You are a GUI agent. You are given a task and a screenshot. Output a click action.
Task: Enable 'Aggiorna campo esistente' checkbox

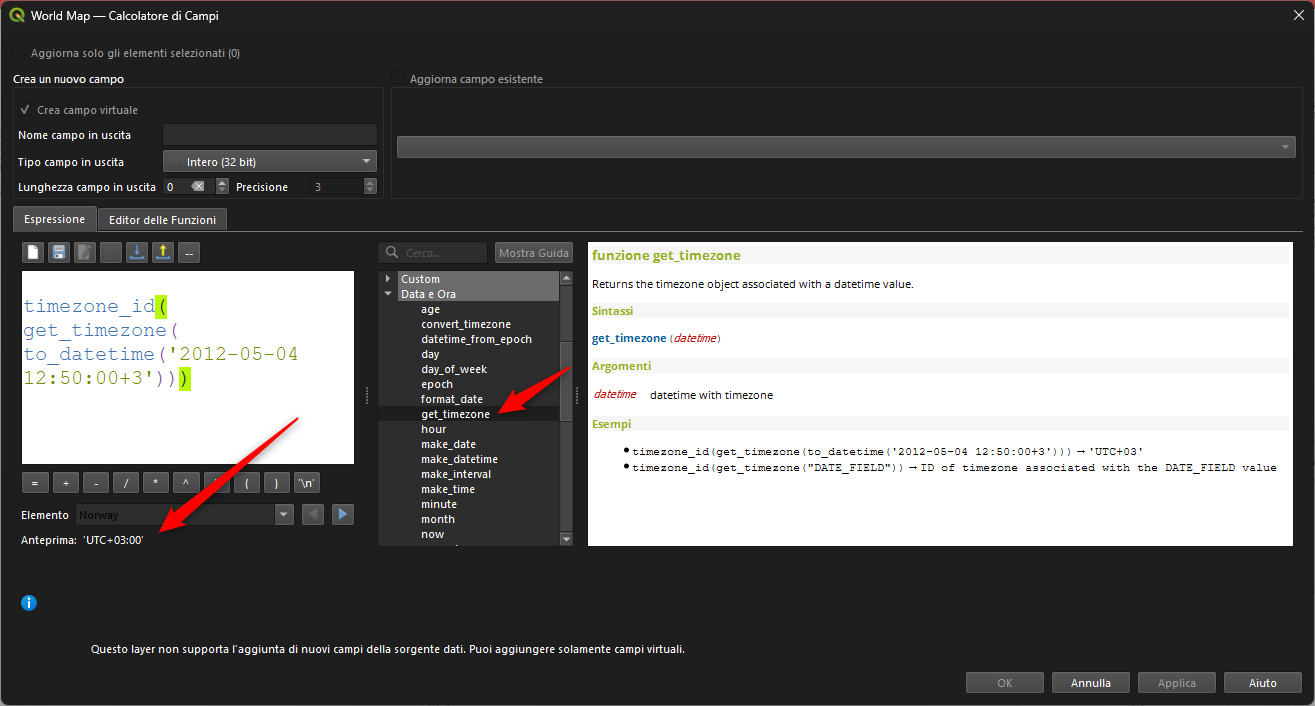coord(398,79)
